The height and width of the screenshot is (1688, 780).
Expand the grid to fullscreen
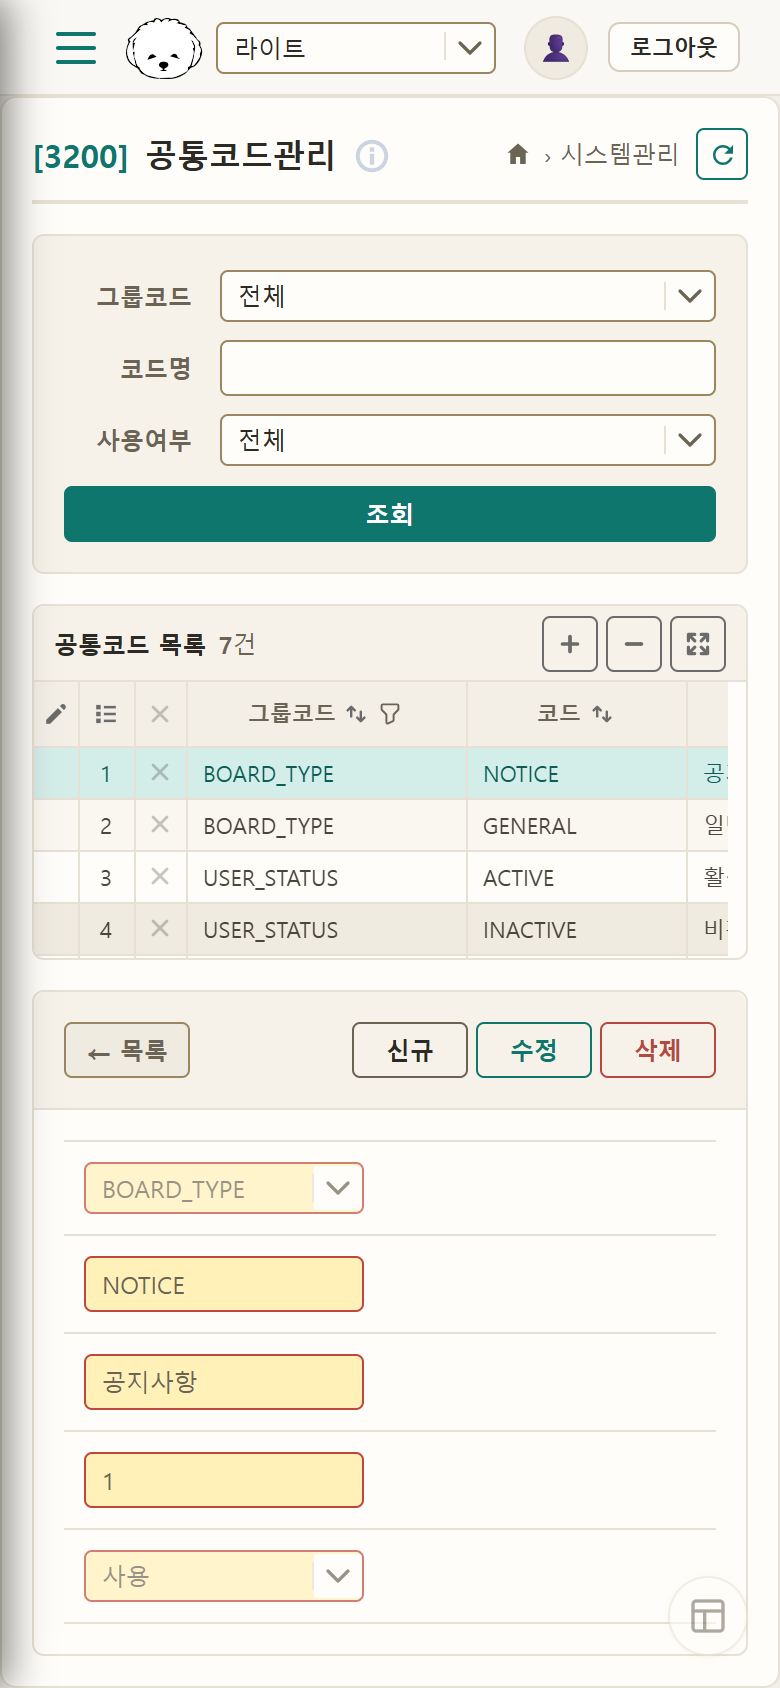click(698, 644)
